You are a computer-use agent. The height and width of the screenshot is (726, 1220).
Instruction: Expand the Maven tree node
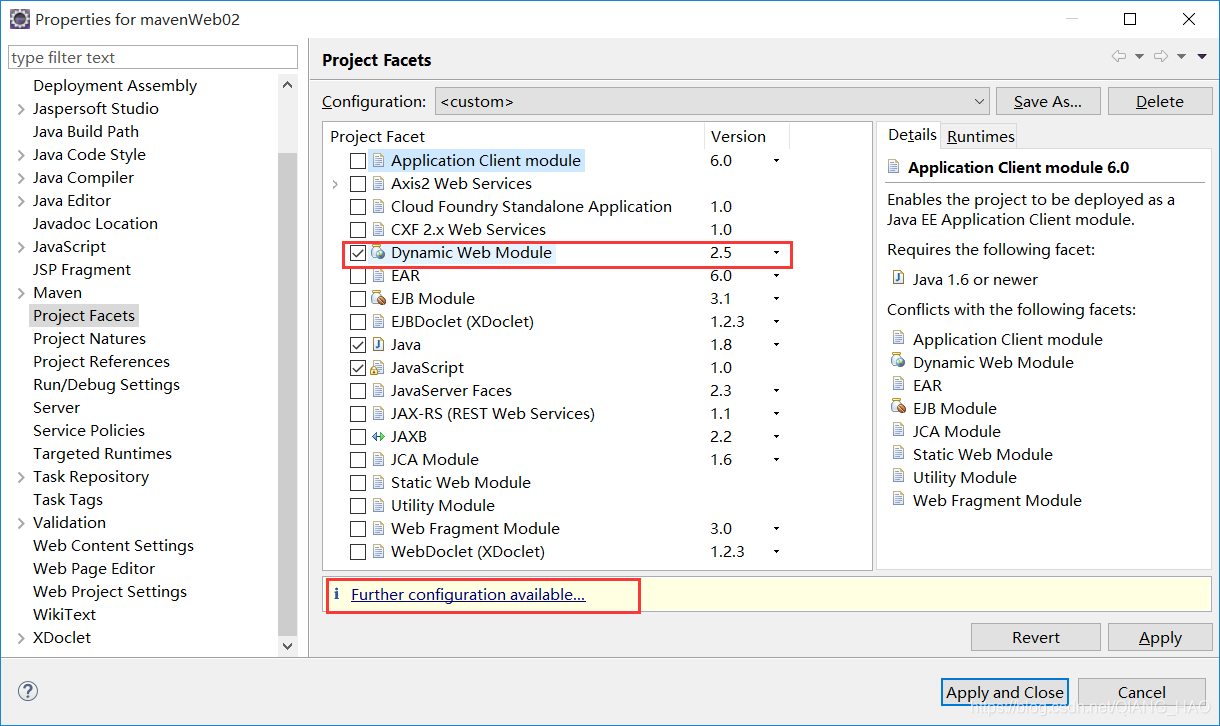[21, 293]
